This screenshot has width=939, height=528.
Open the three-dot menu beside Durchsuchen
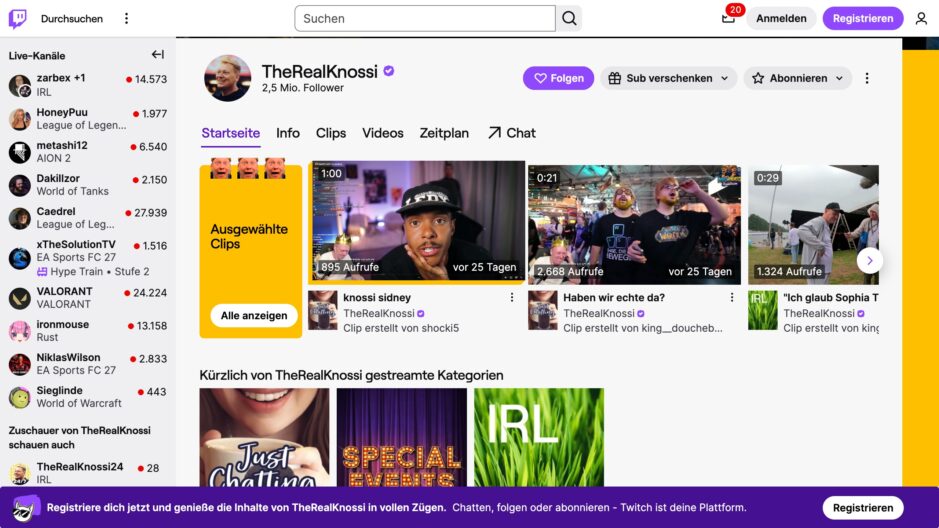coord(126,19)
